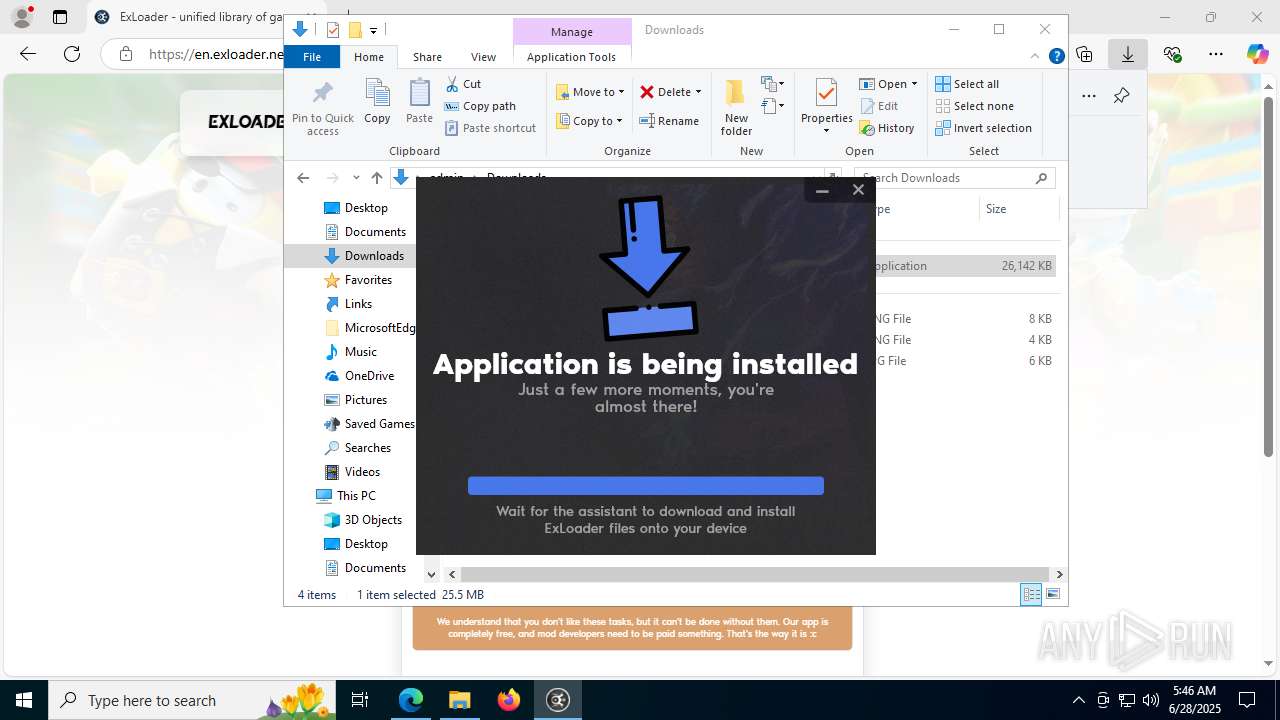
Task: Open File Explorer help icon
Action: tap(1056, 57)
